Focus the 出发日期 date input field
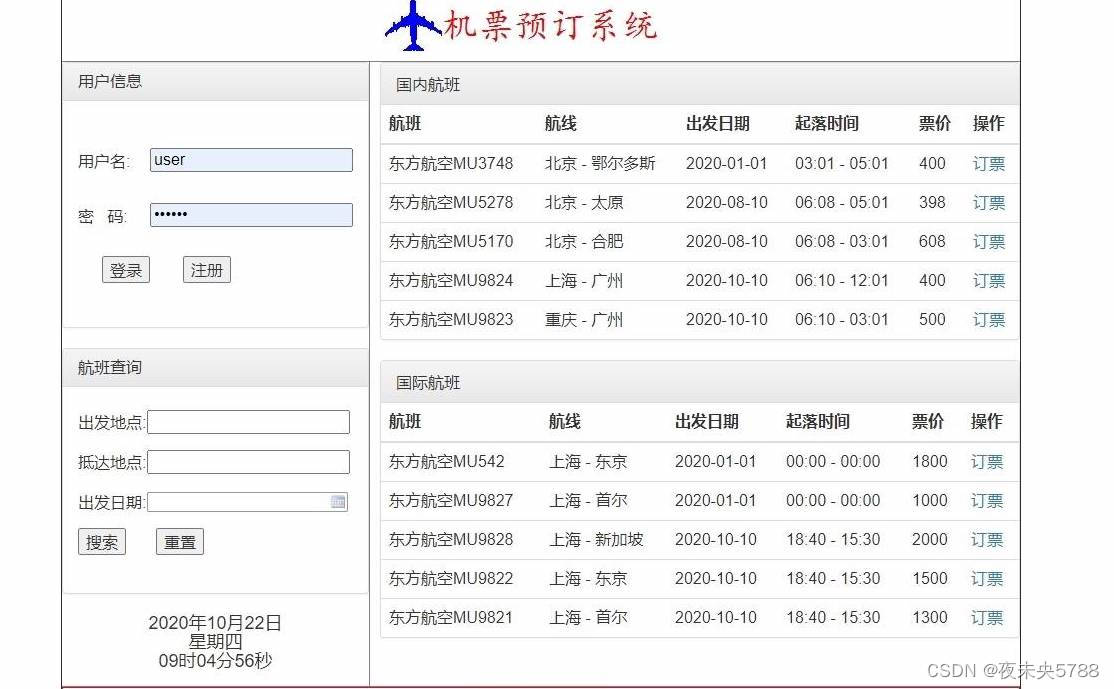Image resolution: width=1114 pixels, height=689 pixels. pyautogui.click(x=247, y=502)
